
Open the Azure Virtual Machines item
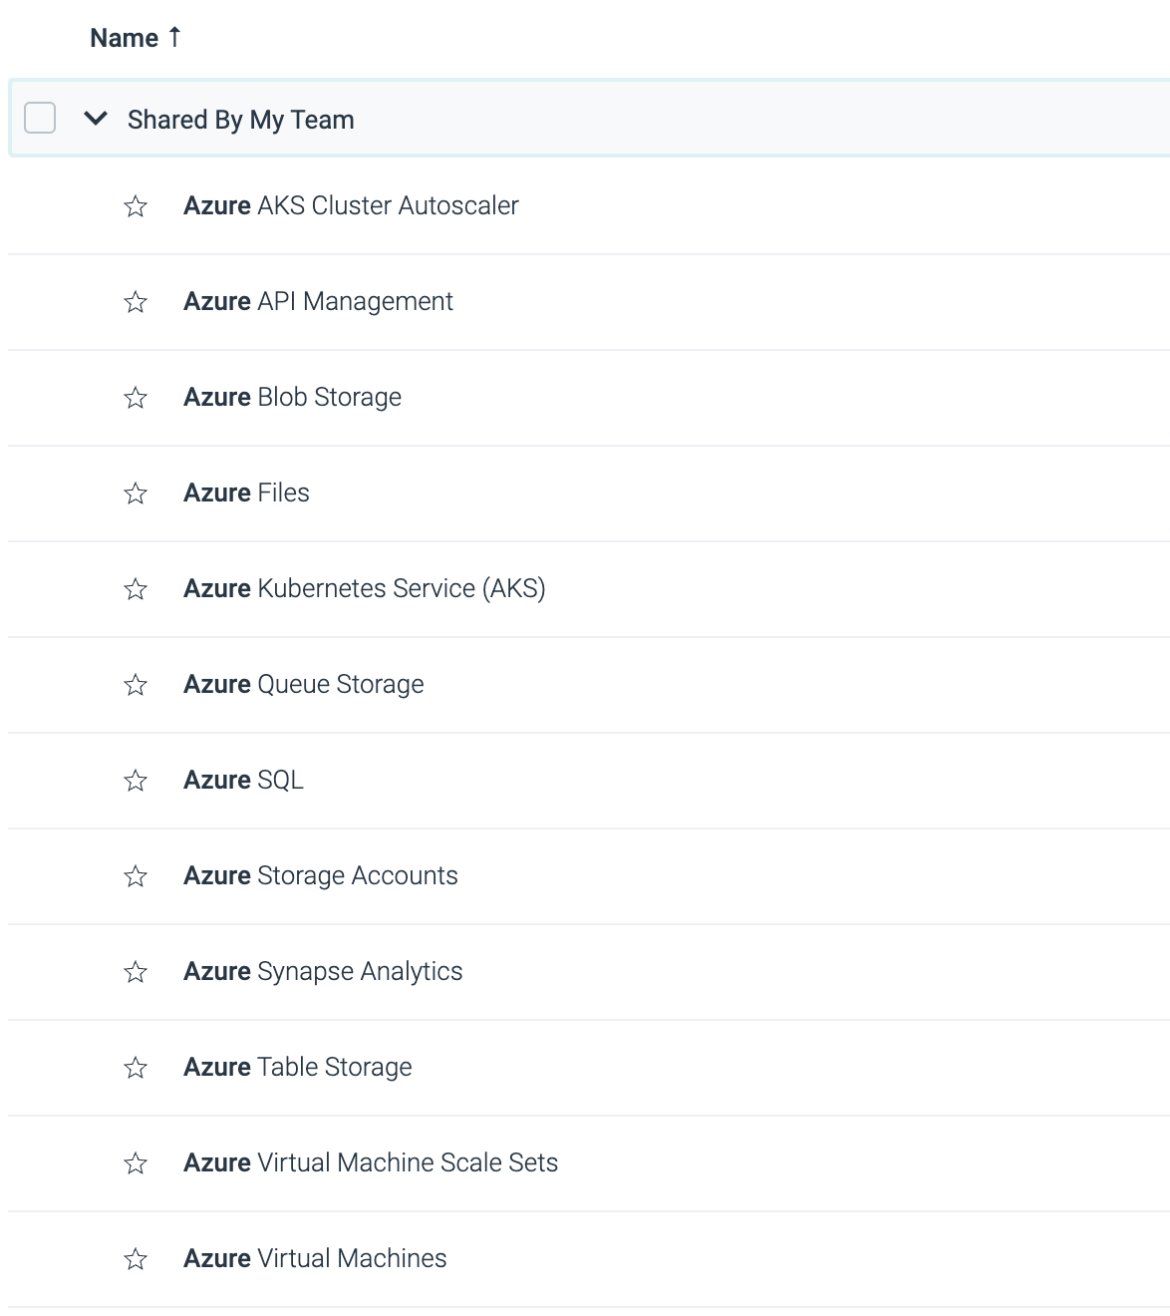(314, 1258)
